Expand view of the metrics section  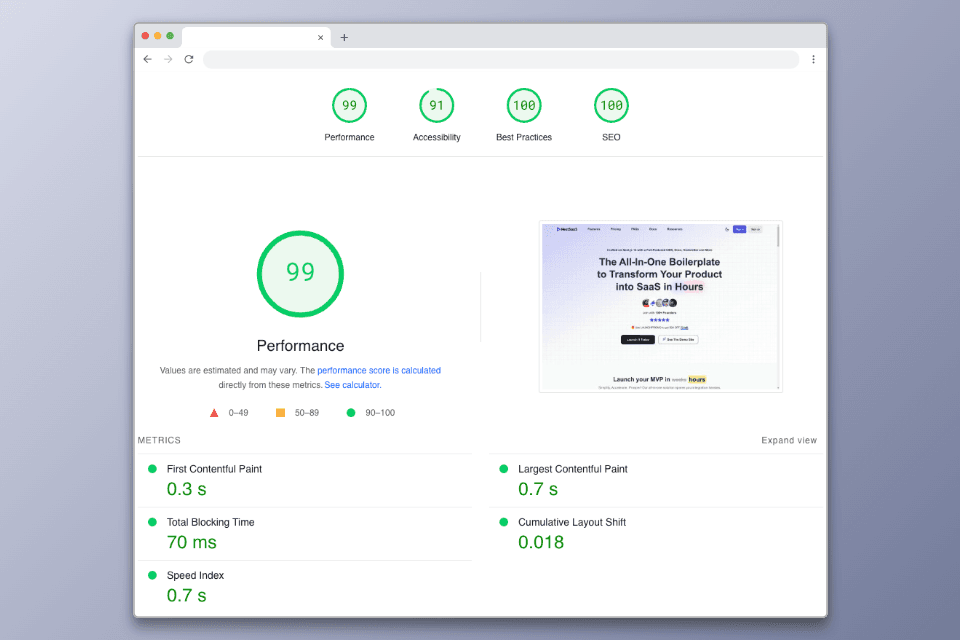coord(788,440)
